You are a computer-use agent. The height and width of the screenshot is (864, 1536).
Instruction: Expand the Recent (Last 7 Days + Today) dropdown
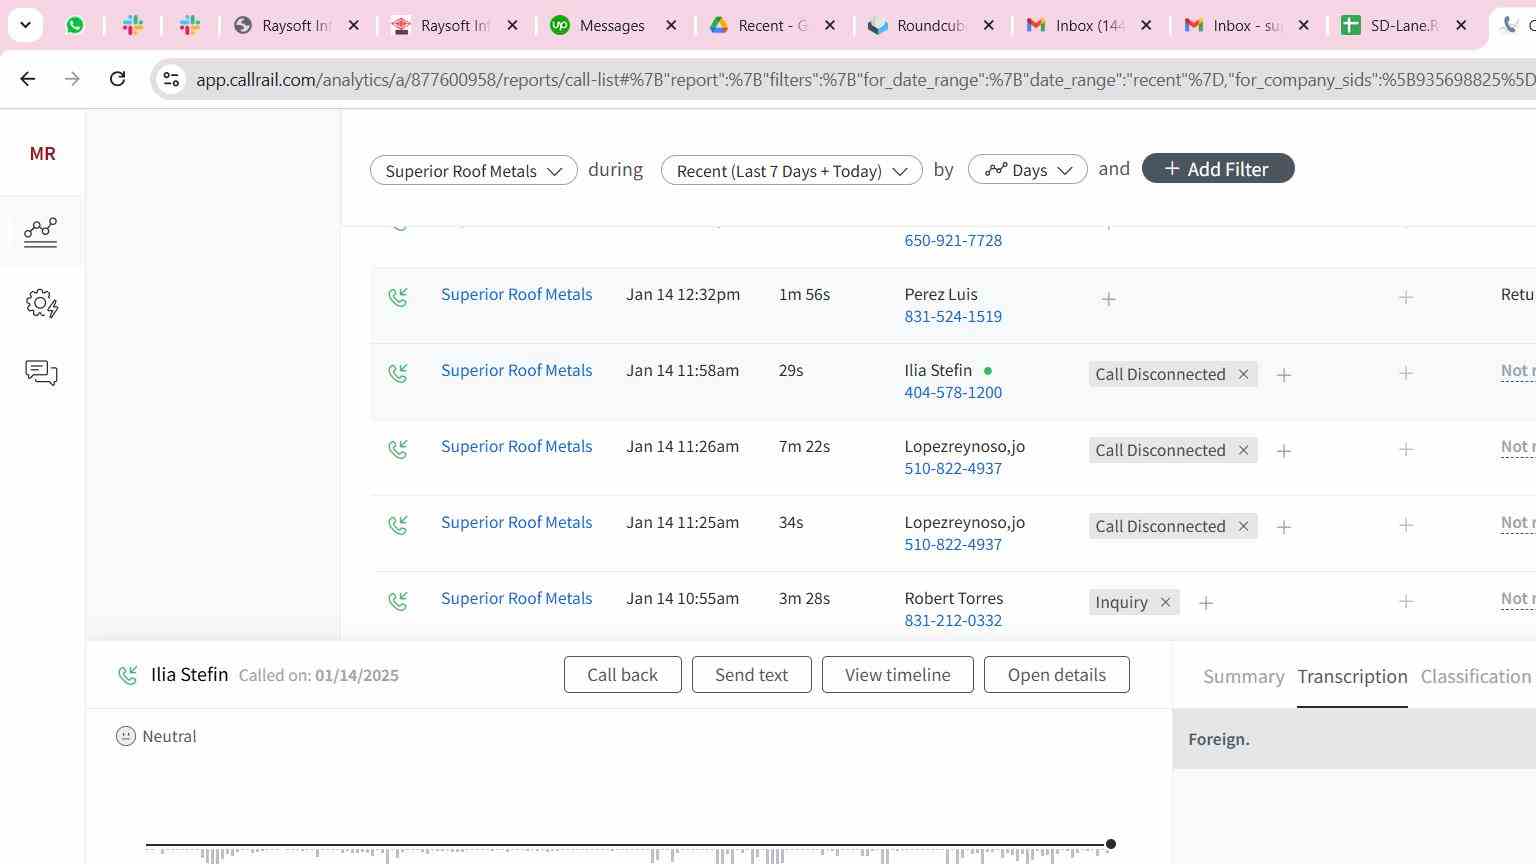[791, 170]
